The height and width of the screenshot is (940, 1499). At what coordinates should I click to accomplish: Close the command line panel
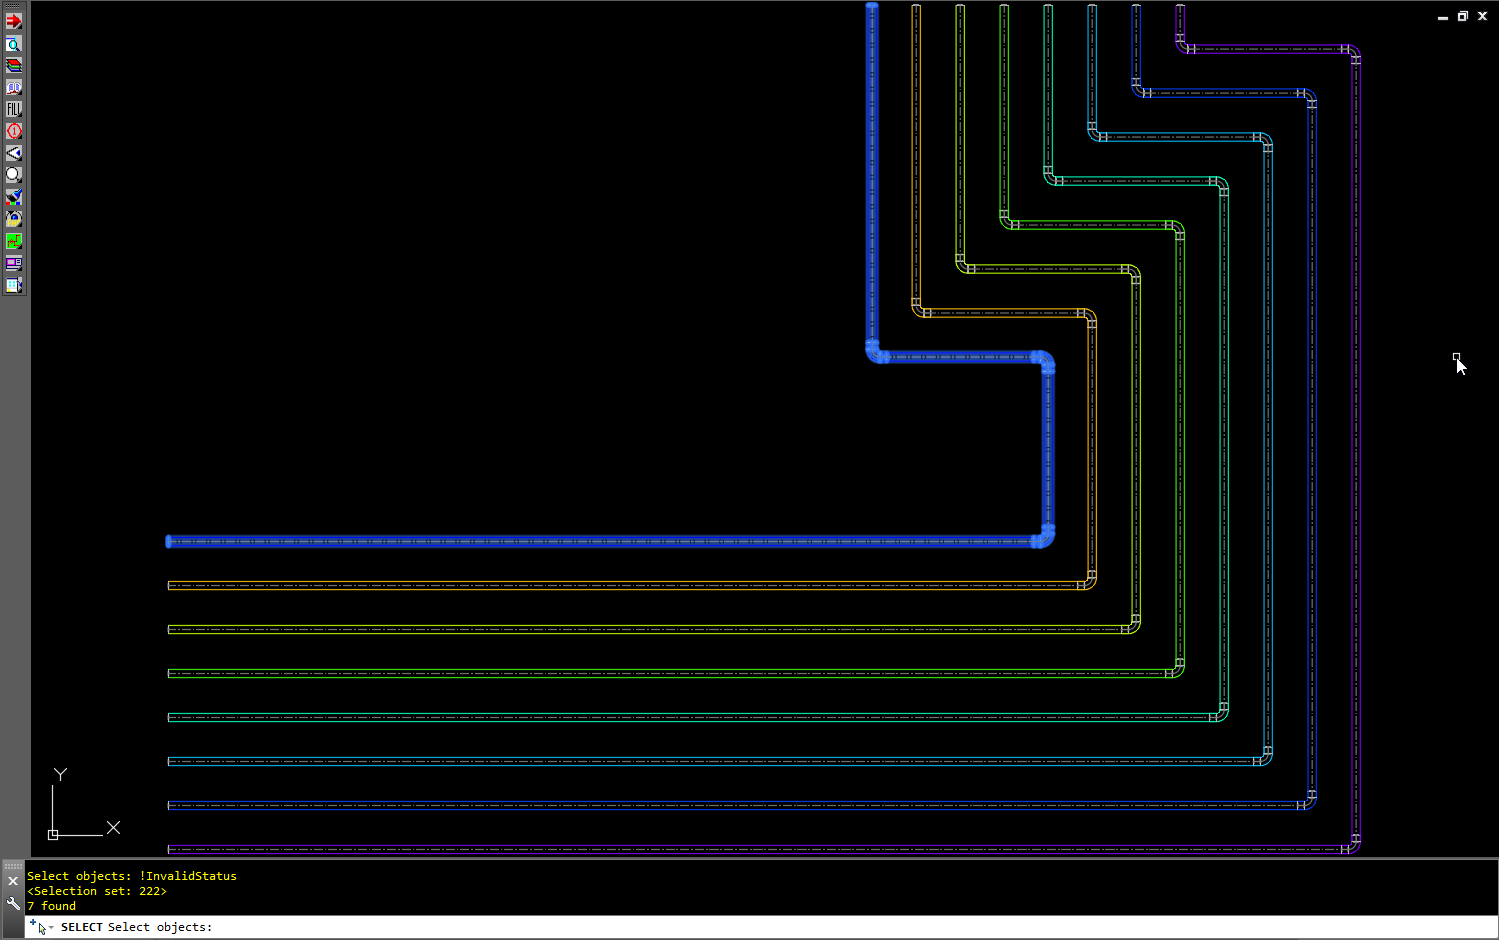pos(13,881)
